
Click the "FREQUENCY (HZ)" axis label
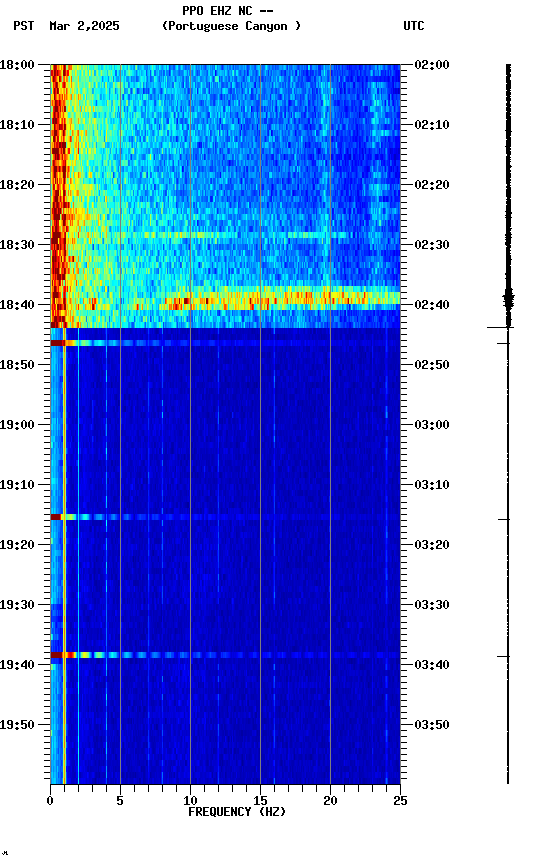point(237,812)
